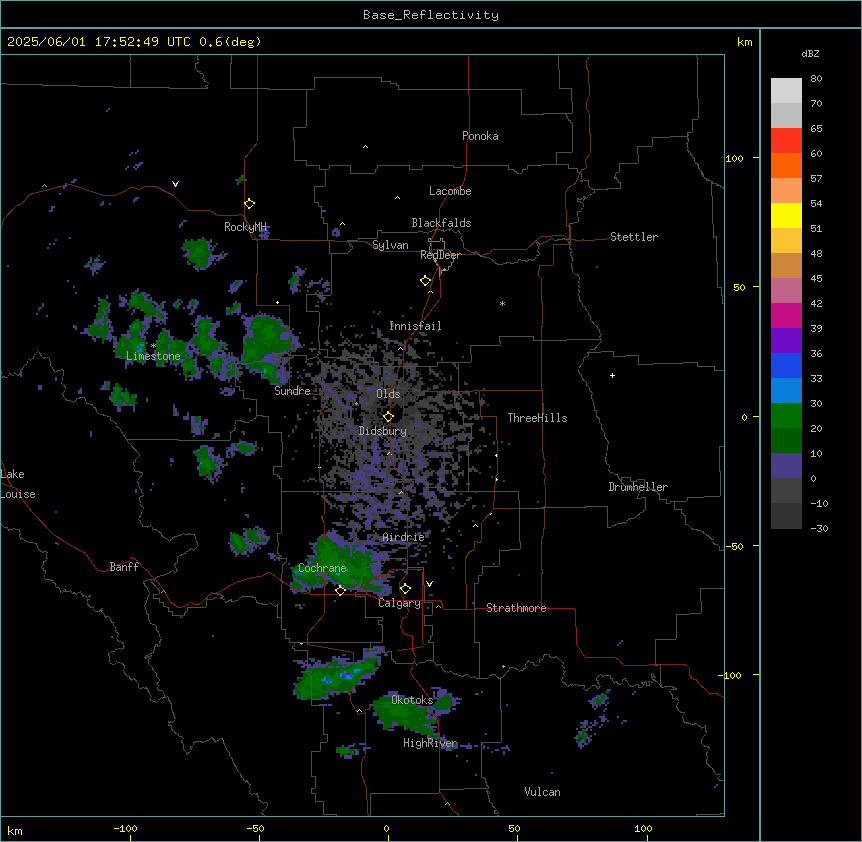862x842 pixels.
Task: Click the Sundre town label
Action: tap(292, 391)
